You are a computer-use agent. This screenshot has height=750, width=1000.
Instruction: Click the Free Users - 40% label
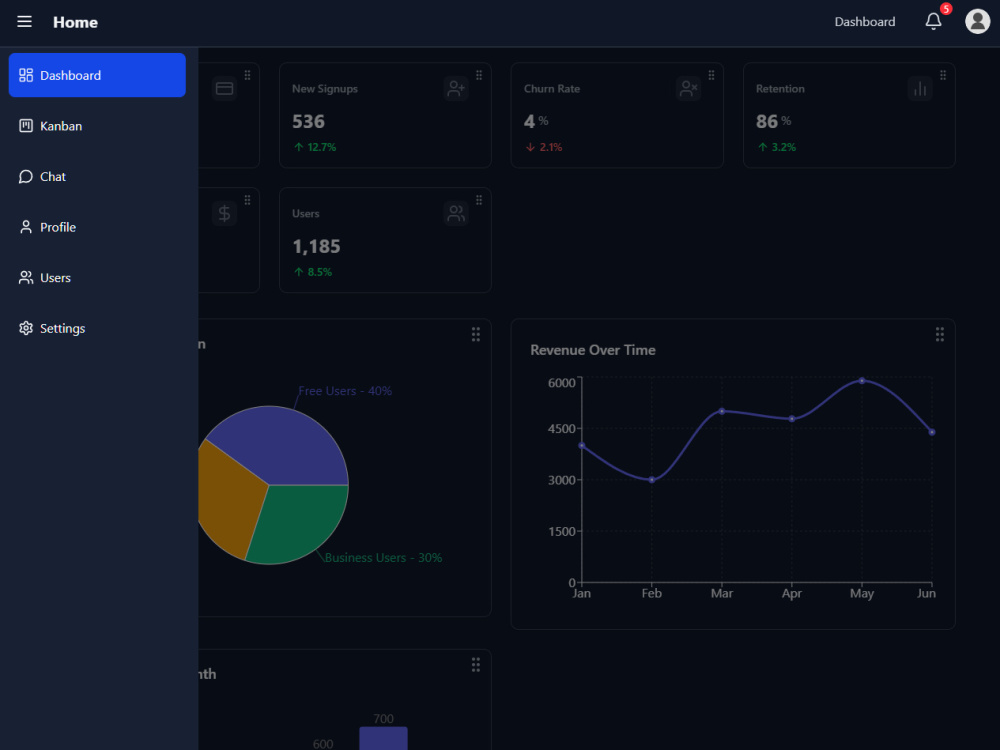(345, 391)
